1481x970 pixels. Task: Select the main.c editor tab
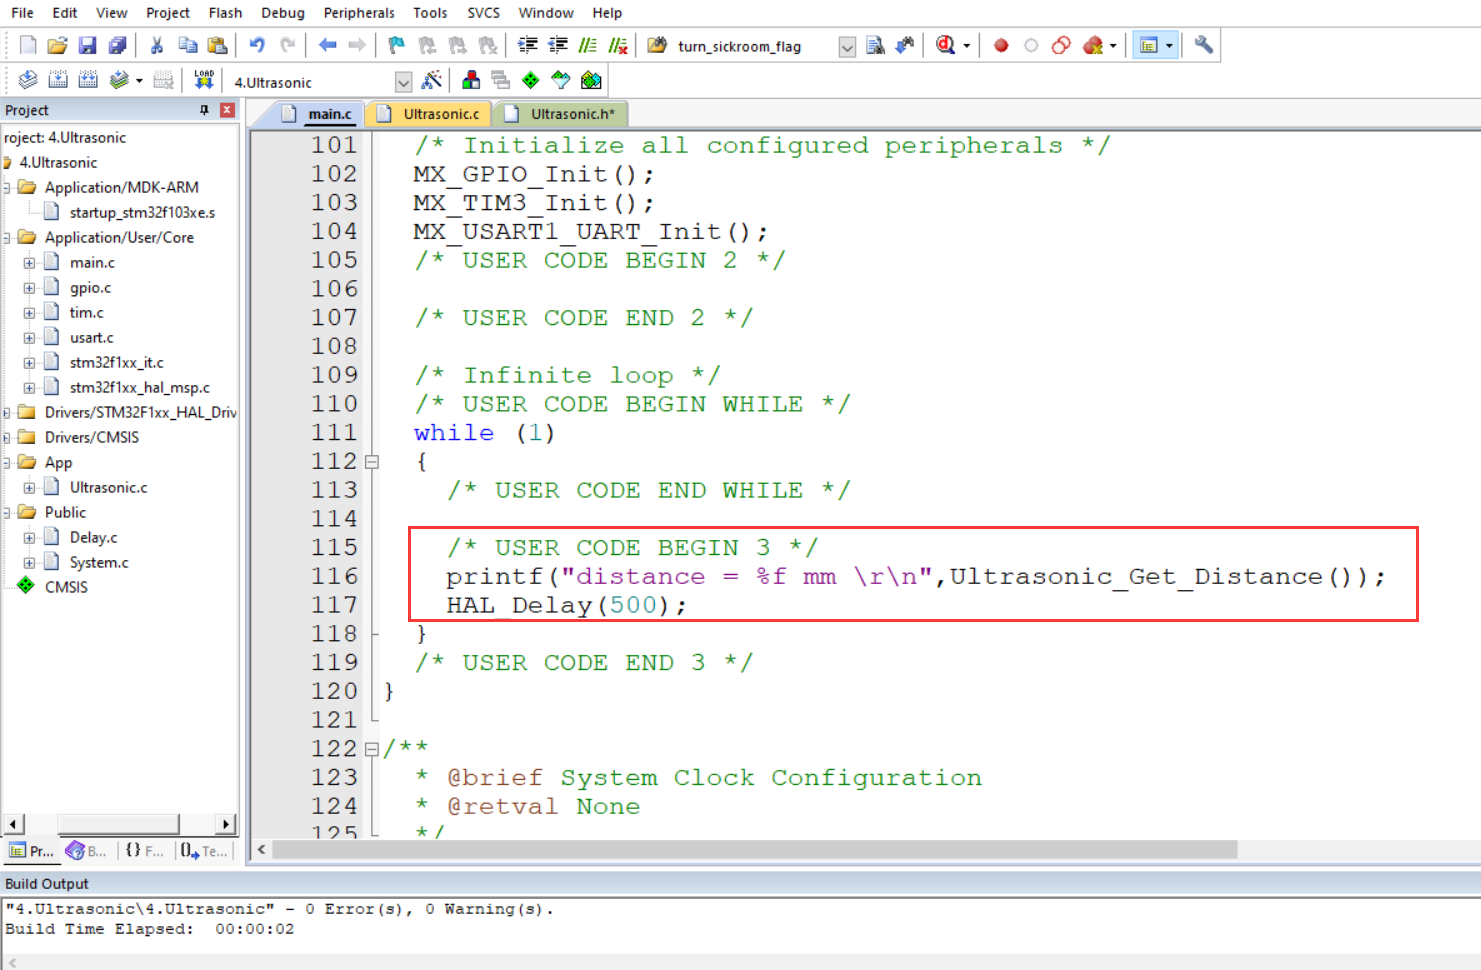(318, 114)
